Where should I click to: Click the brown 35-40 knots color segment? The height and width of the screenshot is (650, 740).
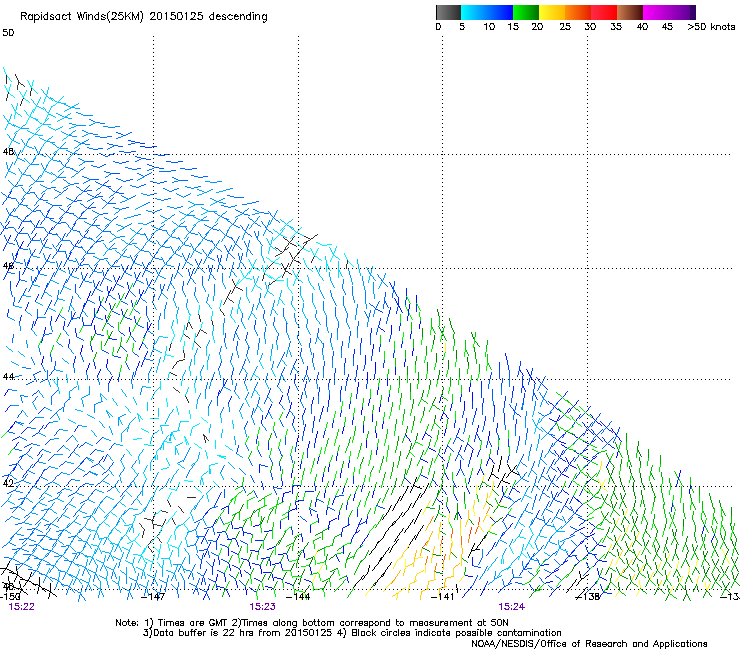point(630,12)
